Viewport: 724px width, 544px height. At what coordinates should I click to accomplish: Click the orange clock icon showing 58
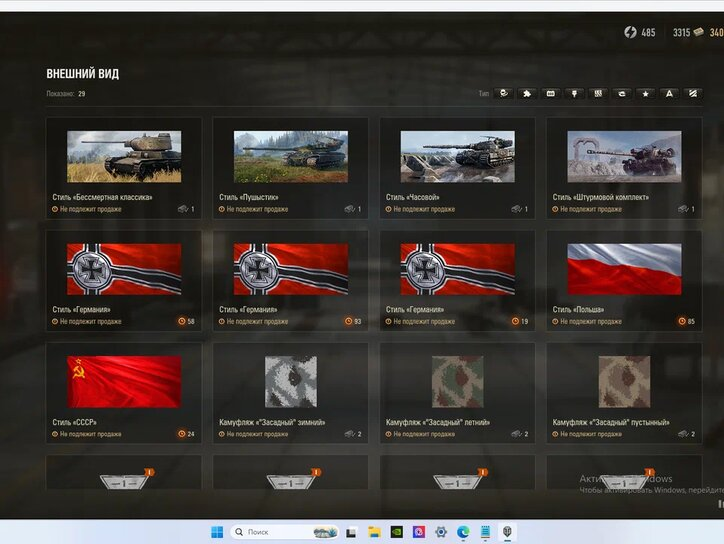(x=182, y=321)
